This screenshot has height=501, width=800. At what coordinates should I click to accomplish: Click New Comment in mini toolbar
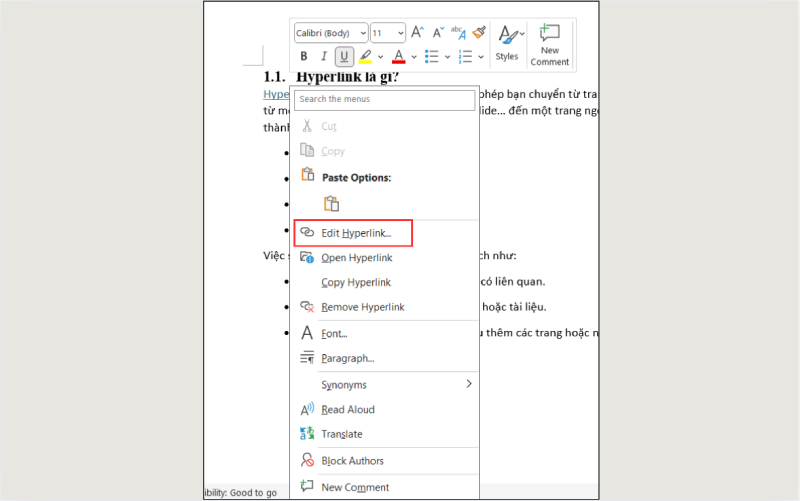(549, 45)
